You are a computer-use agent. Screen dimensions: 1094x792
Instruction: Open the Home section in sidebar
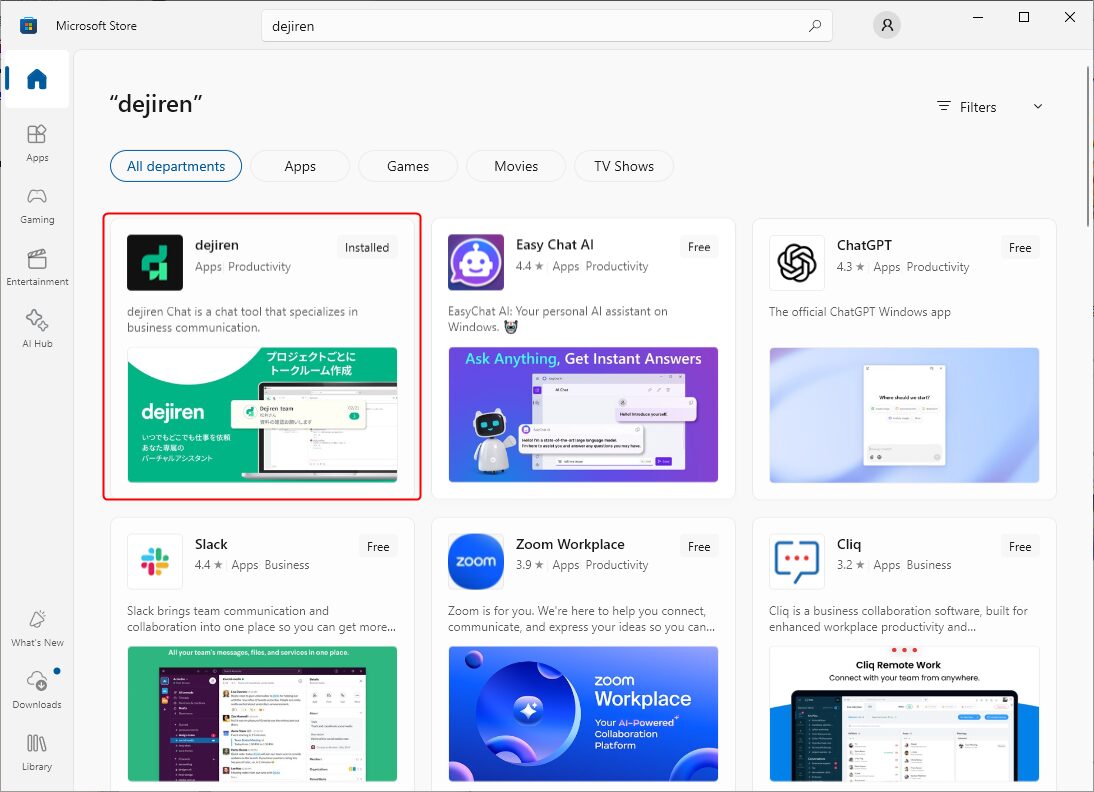click(37, 79)
